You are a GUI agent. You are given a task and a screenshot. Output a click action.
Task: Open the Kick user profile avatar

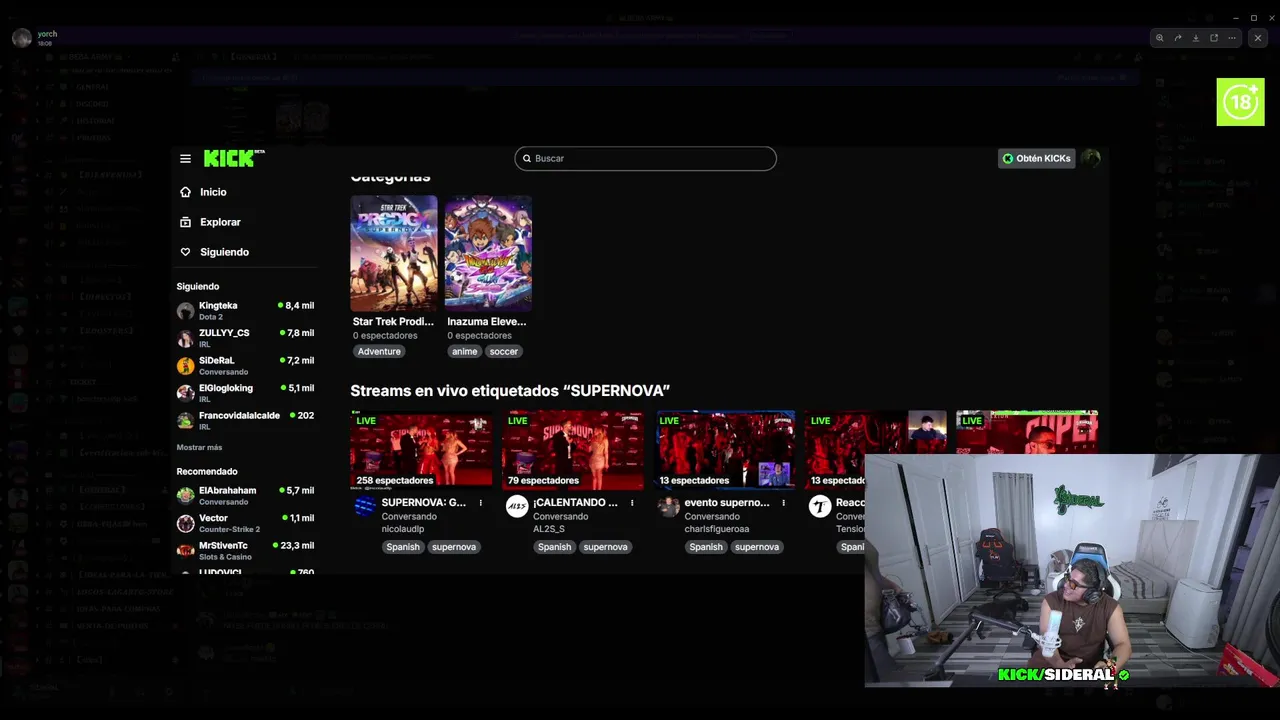coord(1090,158)
